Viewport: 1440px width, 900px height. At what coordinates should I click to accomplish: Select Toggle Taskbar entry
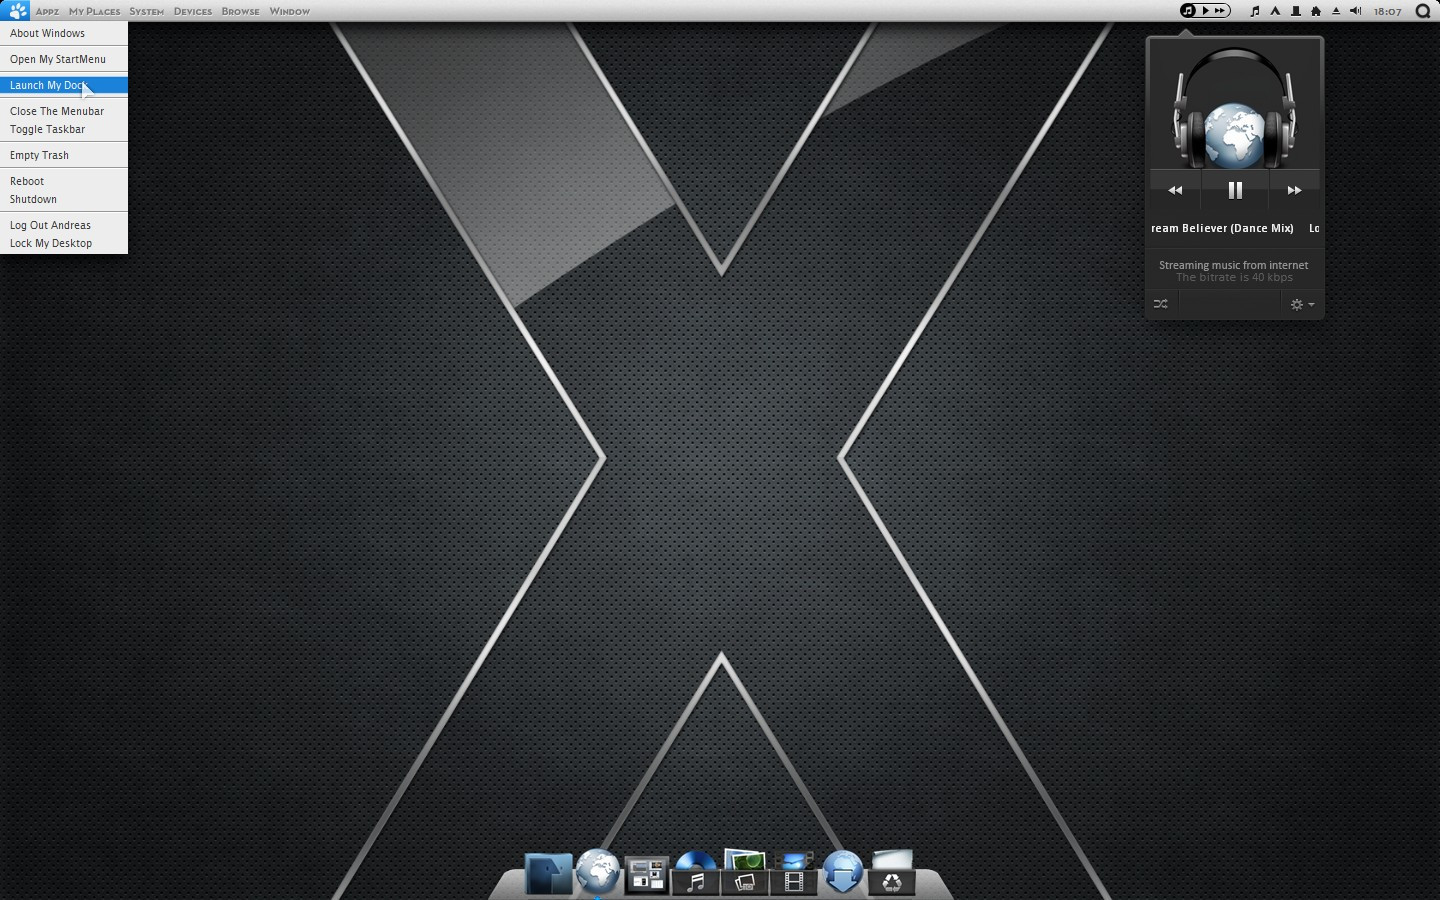pos(64,129)
